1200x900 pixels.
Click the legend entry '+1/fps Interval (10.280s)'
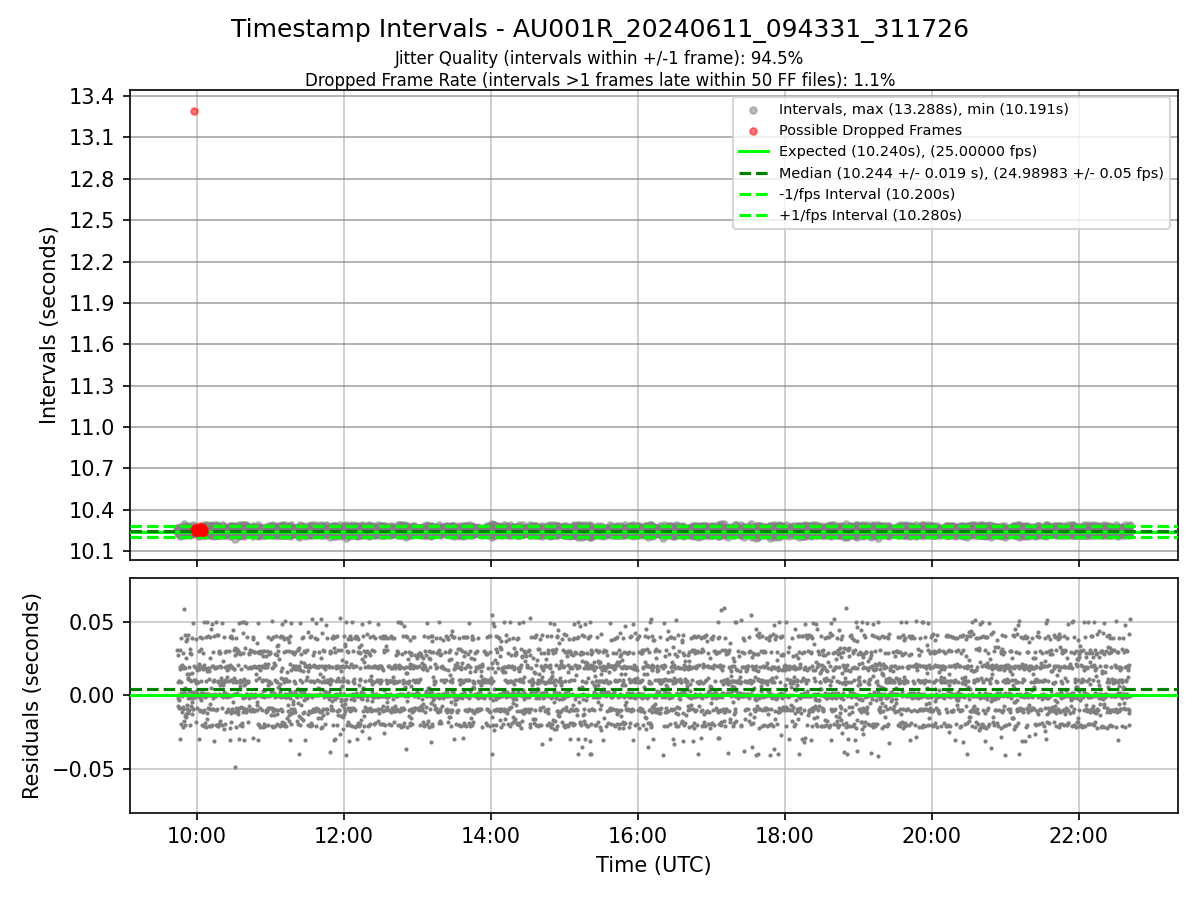coord(870,214)
